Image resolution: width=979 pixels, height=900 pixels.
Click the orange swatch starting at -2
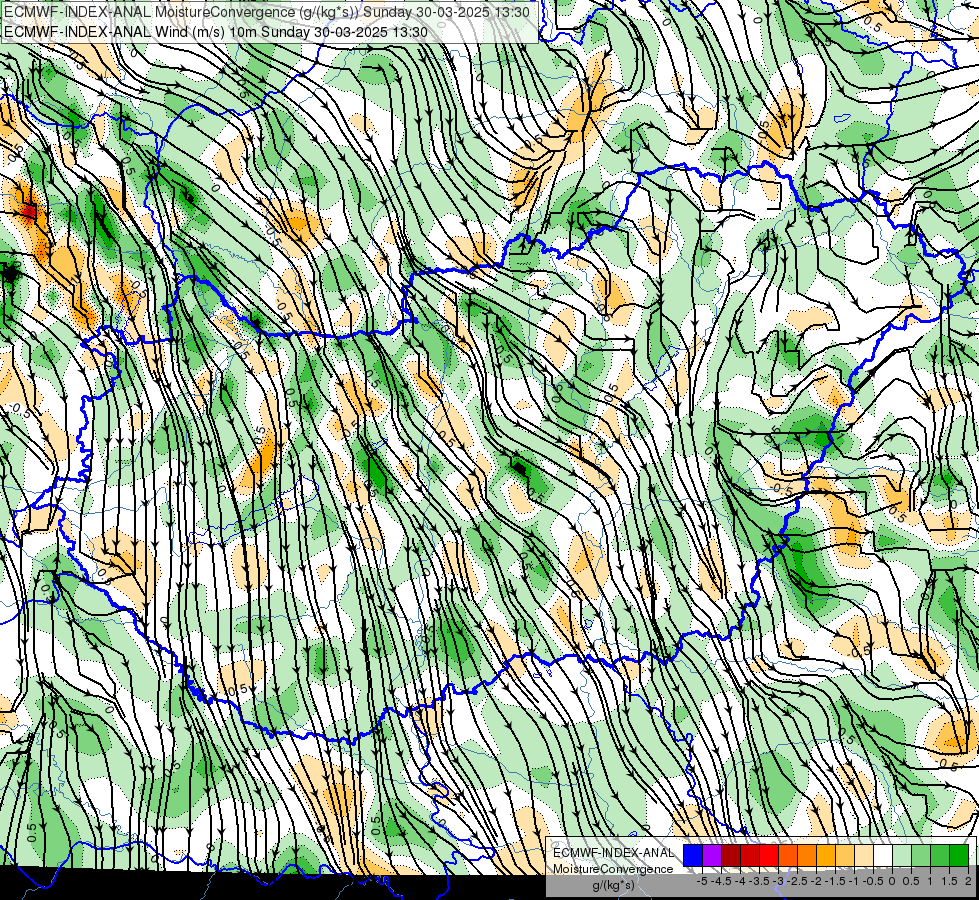click(807, 856)
